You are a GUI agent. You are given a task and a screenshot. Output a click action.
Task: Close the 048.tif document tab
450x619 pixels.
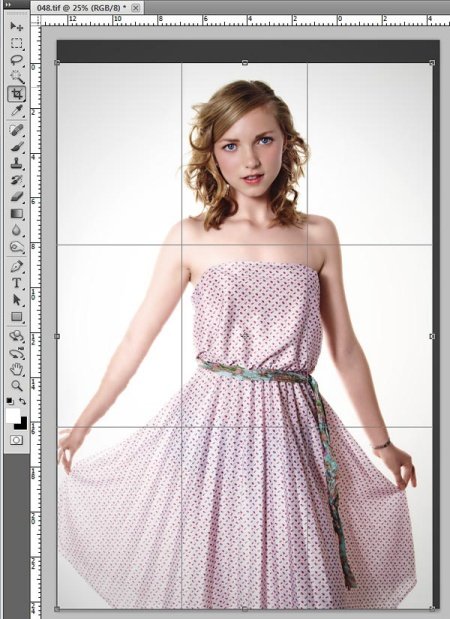135,8
